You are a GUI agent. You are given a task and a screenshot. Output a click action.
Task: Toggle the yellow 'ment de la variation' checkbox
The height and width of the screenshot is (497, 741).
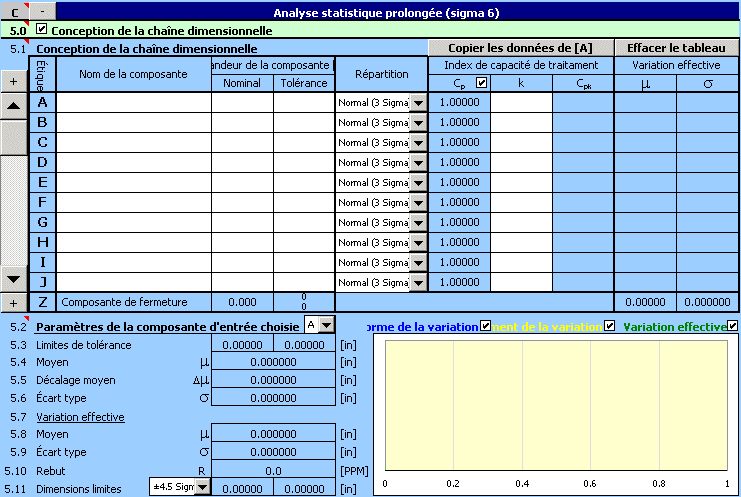[610, 326]
